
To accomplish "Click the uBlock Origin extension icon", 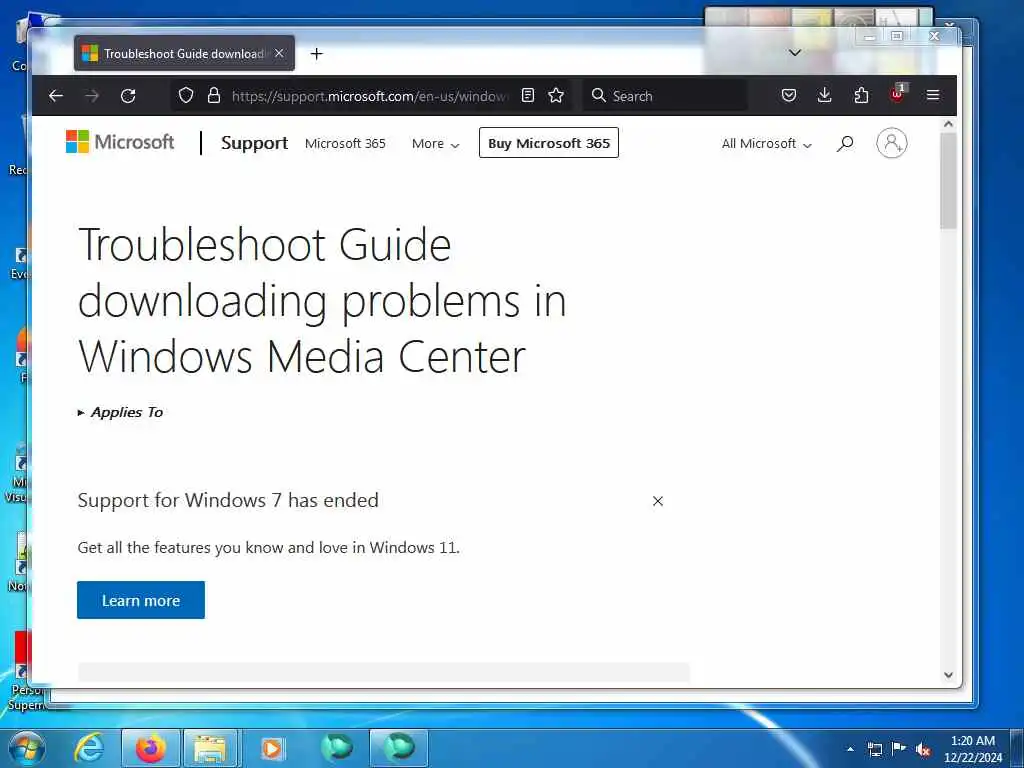I will point(897,95).
